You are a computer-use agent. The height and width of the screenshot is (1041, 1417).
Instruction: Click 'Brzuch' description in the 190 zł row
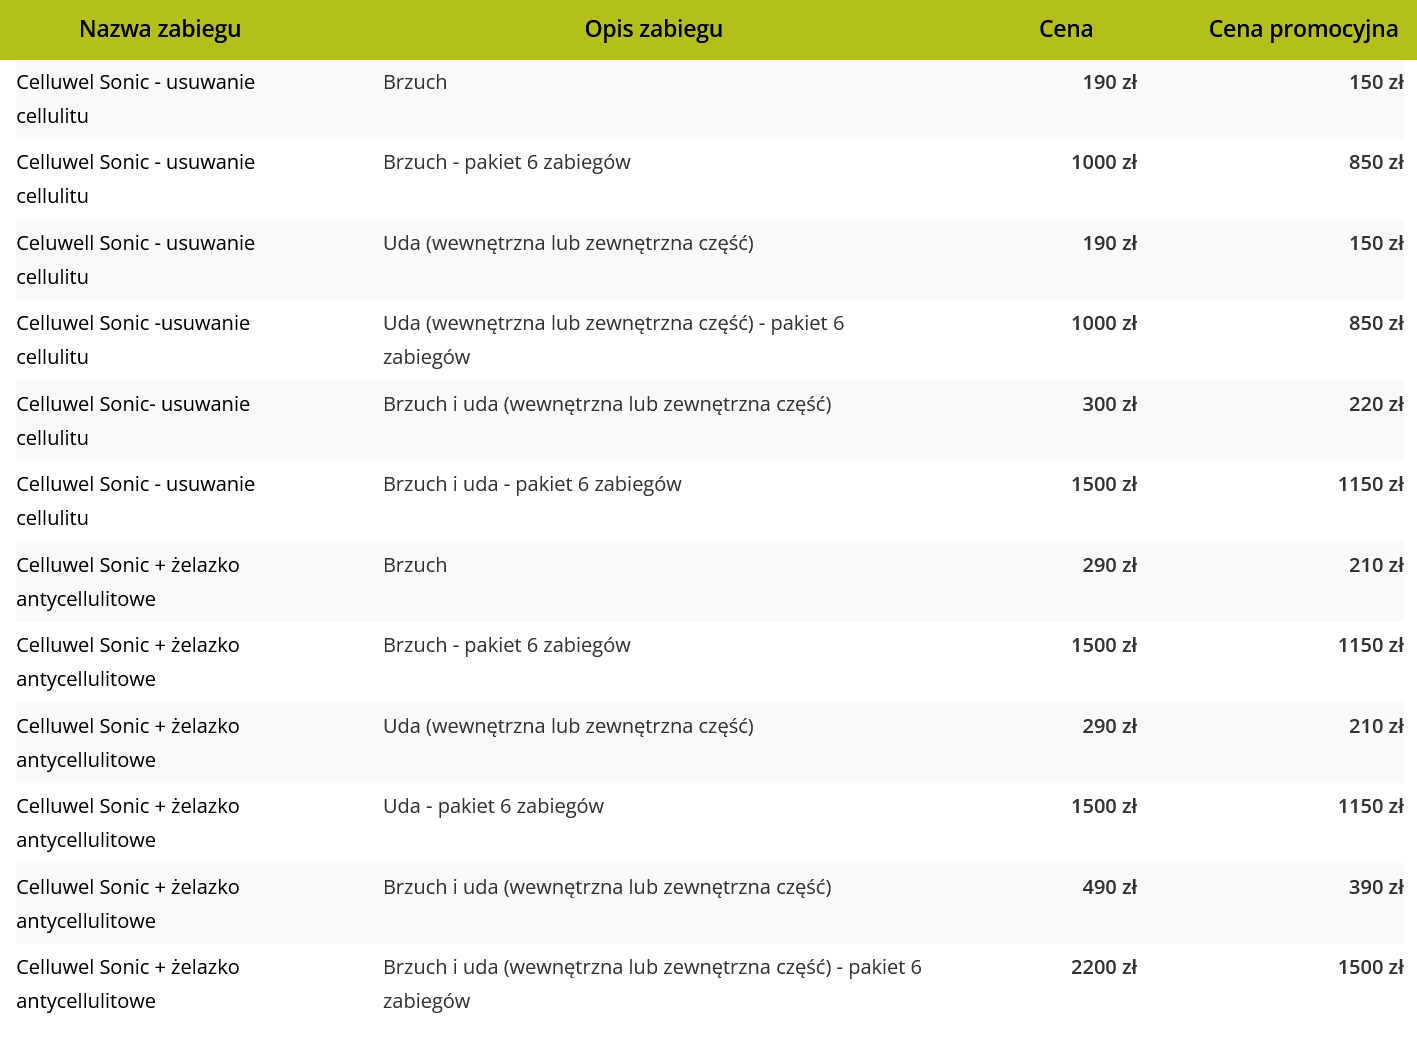coord(415,82)
